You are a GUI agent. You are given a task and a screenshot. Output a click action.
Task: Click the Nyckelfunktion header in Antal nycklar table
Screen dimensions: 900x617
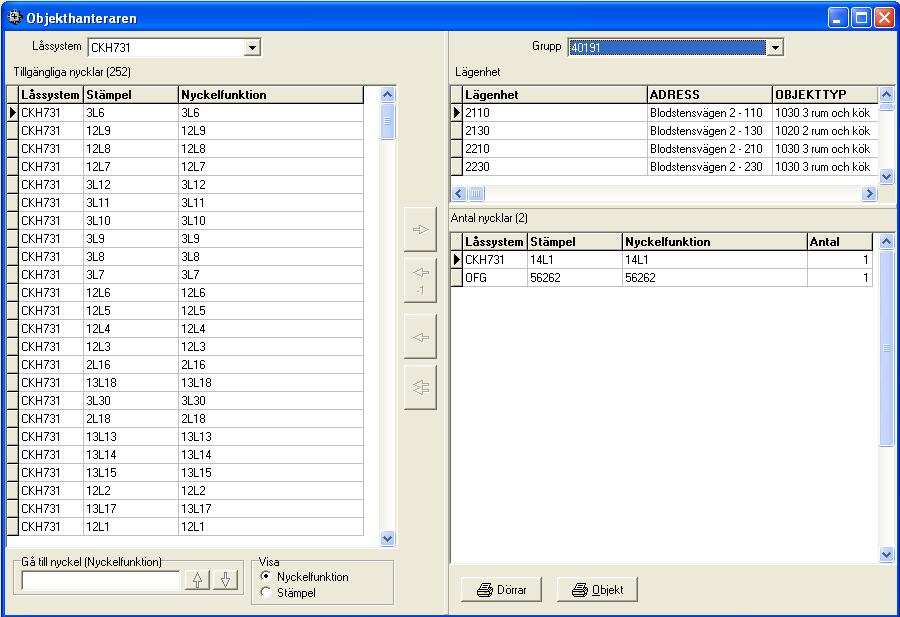tap(715, 242)
